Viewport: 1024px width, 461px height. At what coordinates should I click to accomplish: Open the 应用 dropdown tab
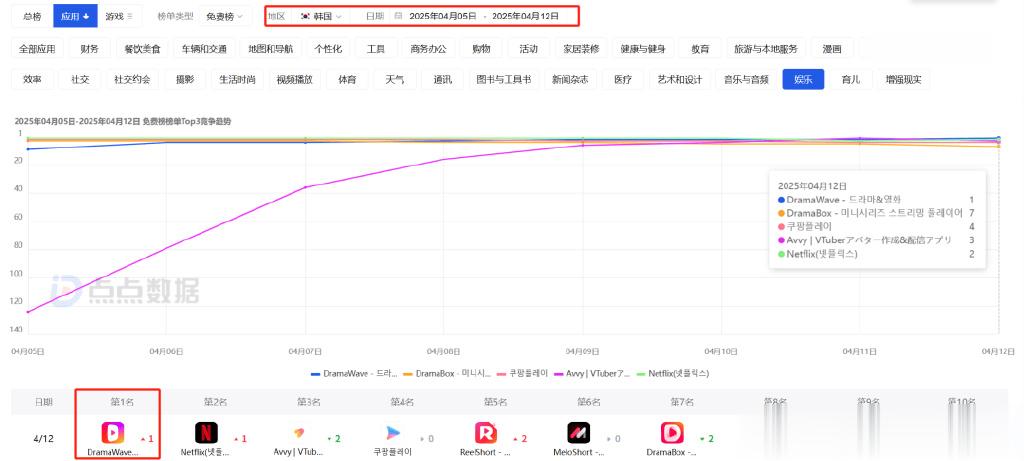click(x=75, y=16)
